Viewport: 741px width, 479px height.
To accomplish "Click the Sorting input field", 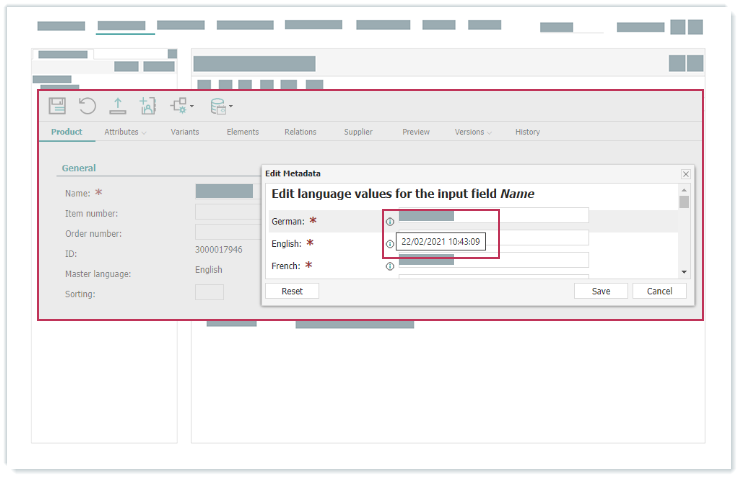I will click(209, 292).
